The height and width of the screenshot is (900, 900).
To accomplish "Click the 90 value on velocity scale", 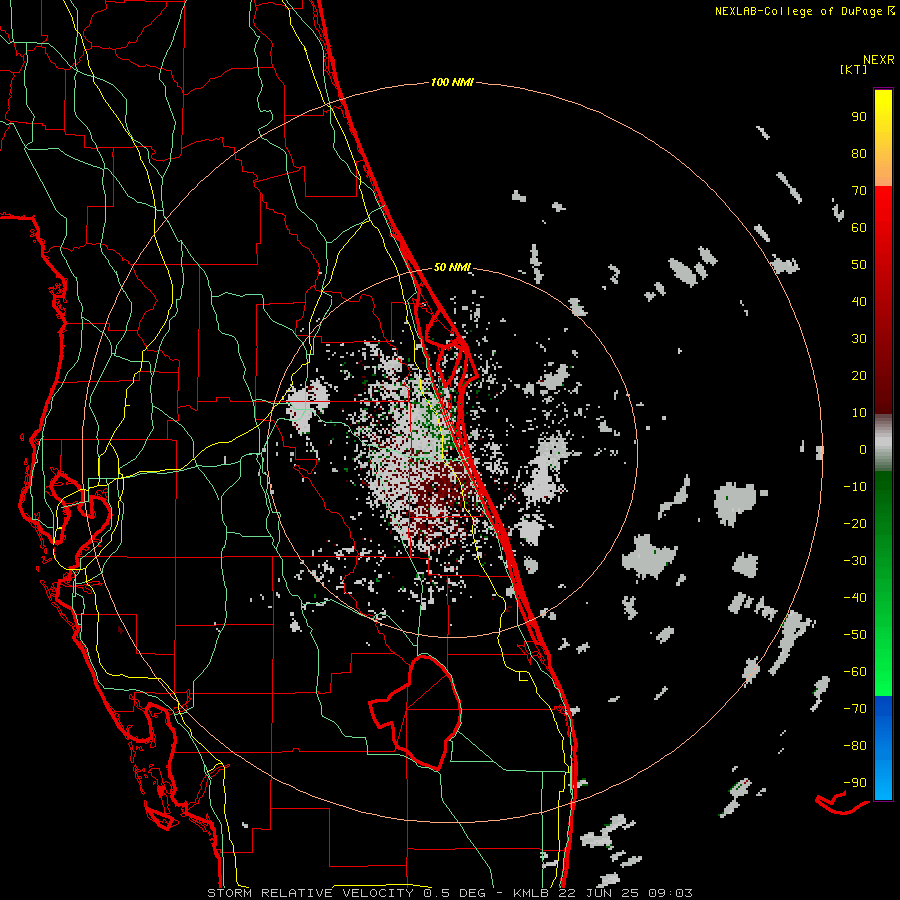I will (x=859, y=117).
